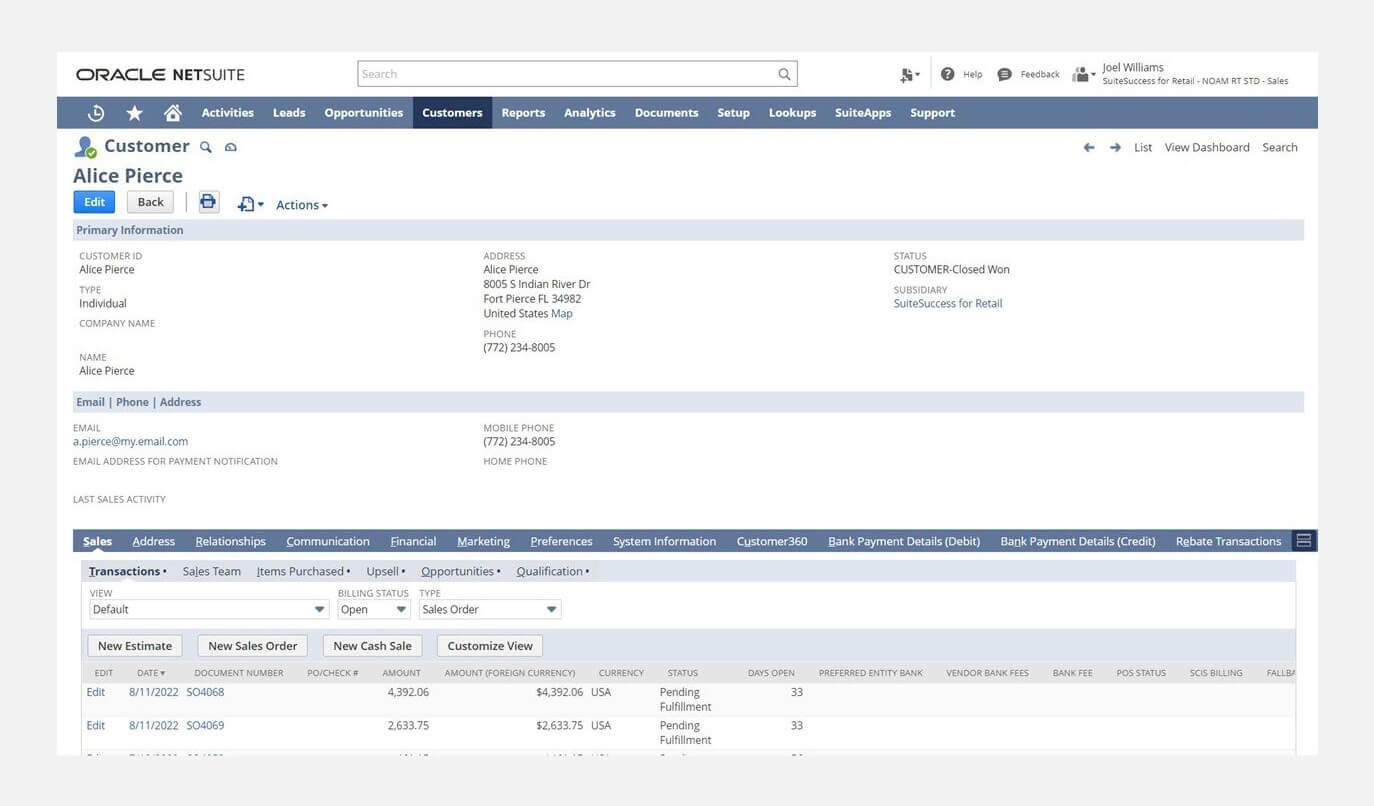Go to previous record with left arrow
Viewport: 1374px width, 806px height.
(x=1089, y=148)
